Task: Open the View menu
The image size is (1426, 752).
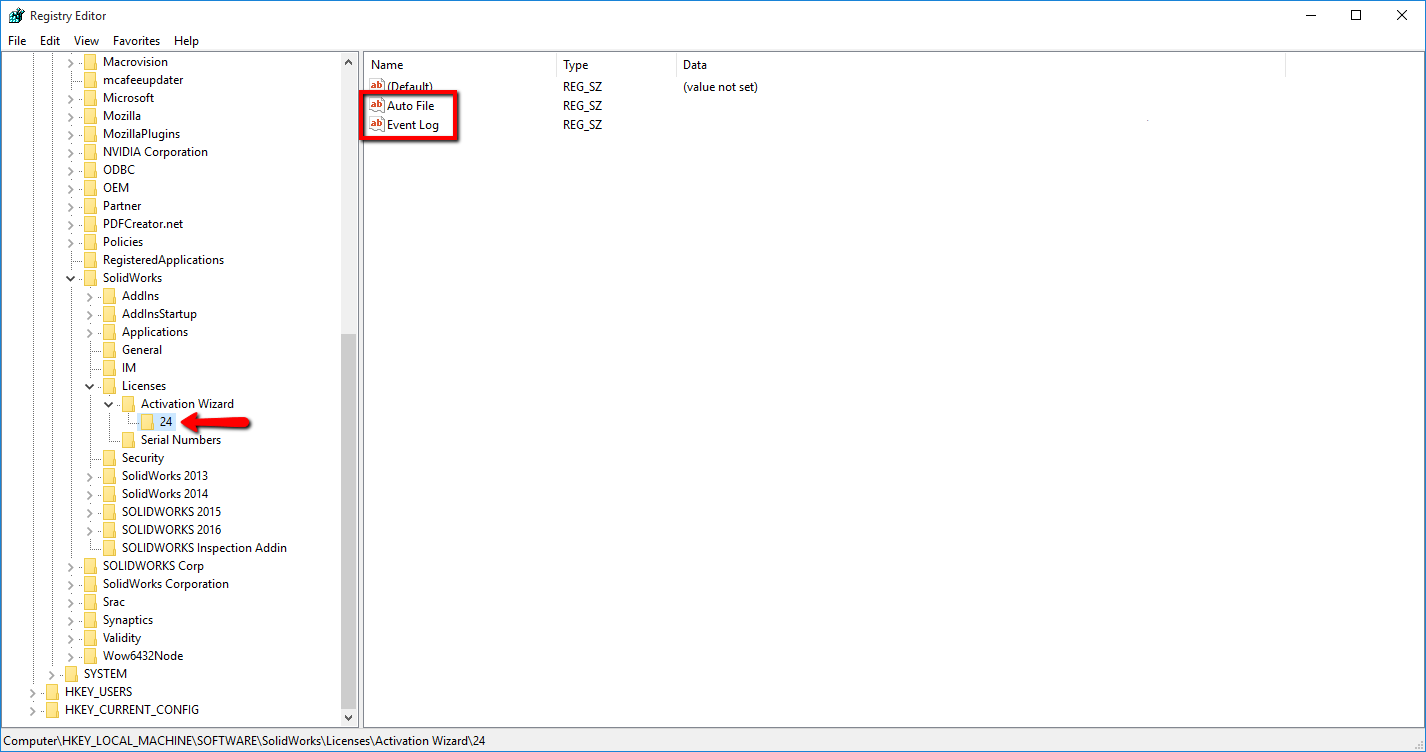Action: 87,41
